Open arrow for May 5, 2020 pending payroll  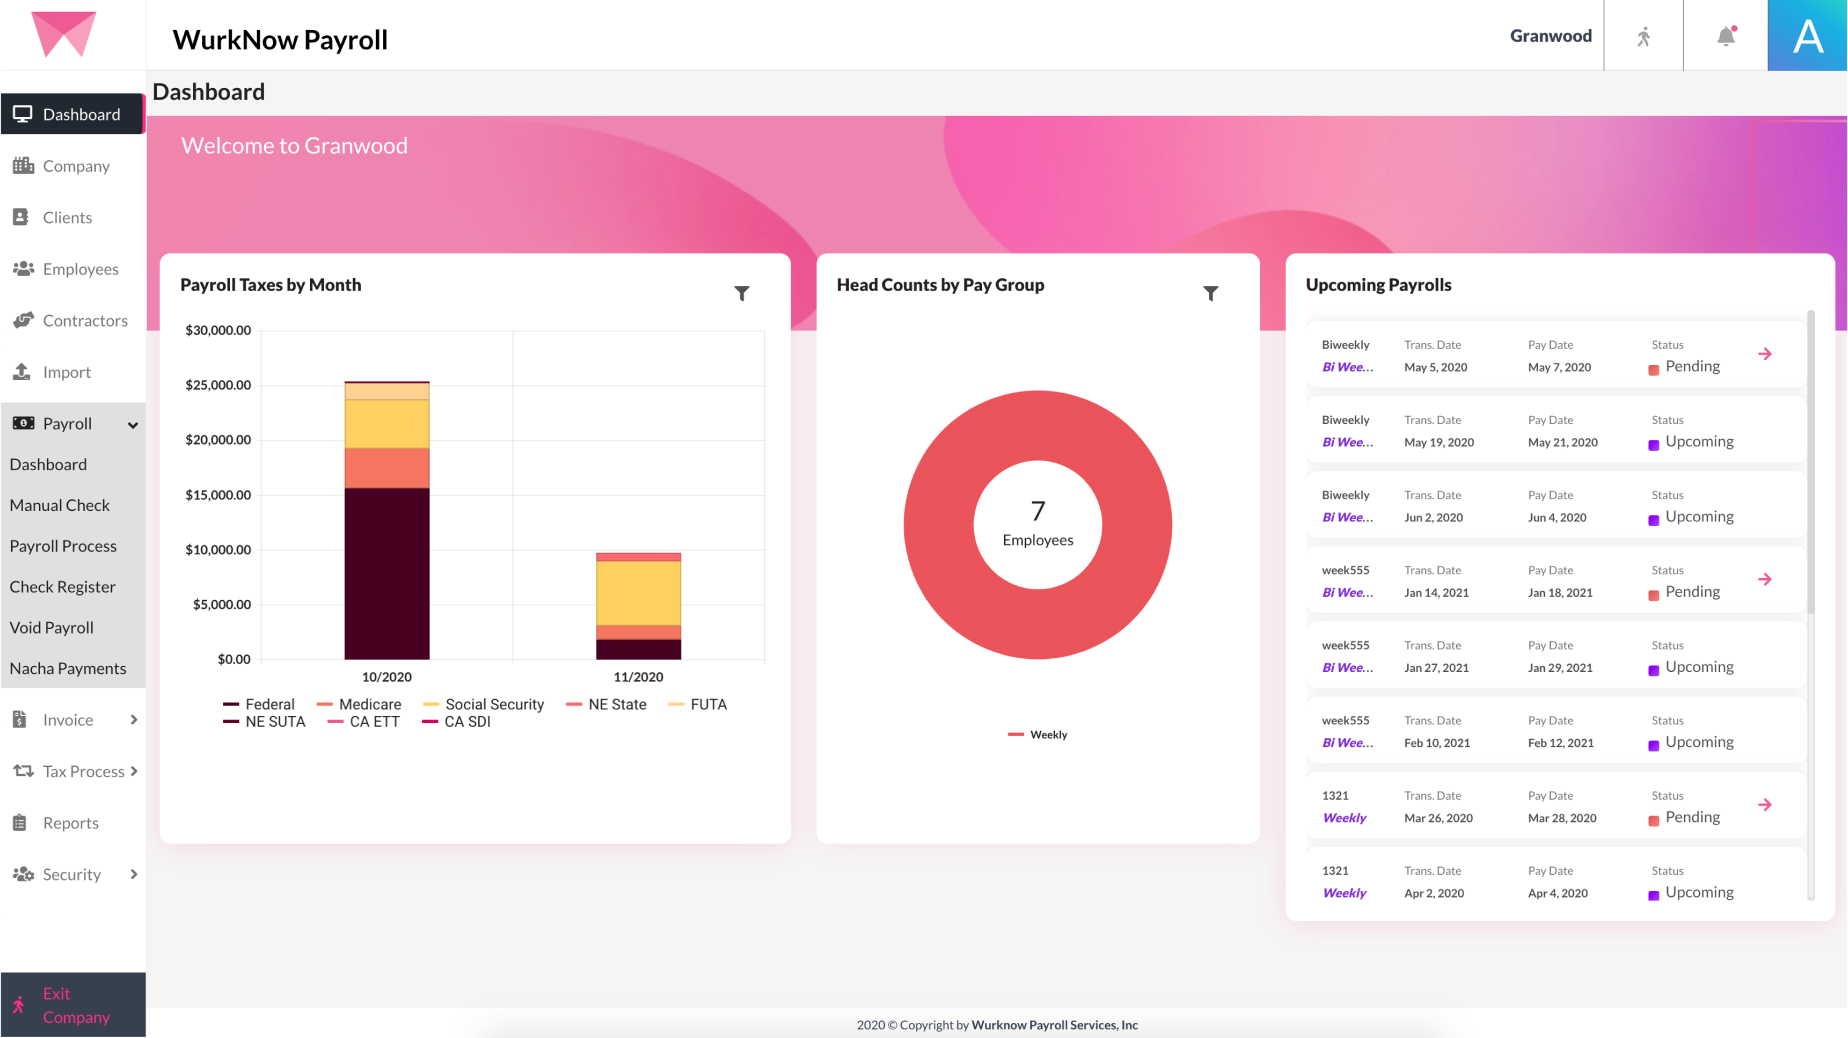point(1765,354)
